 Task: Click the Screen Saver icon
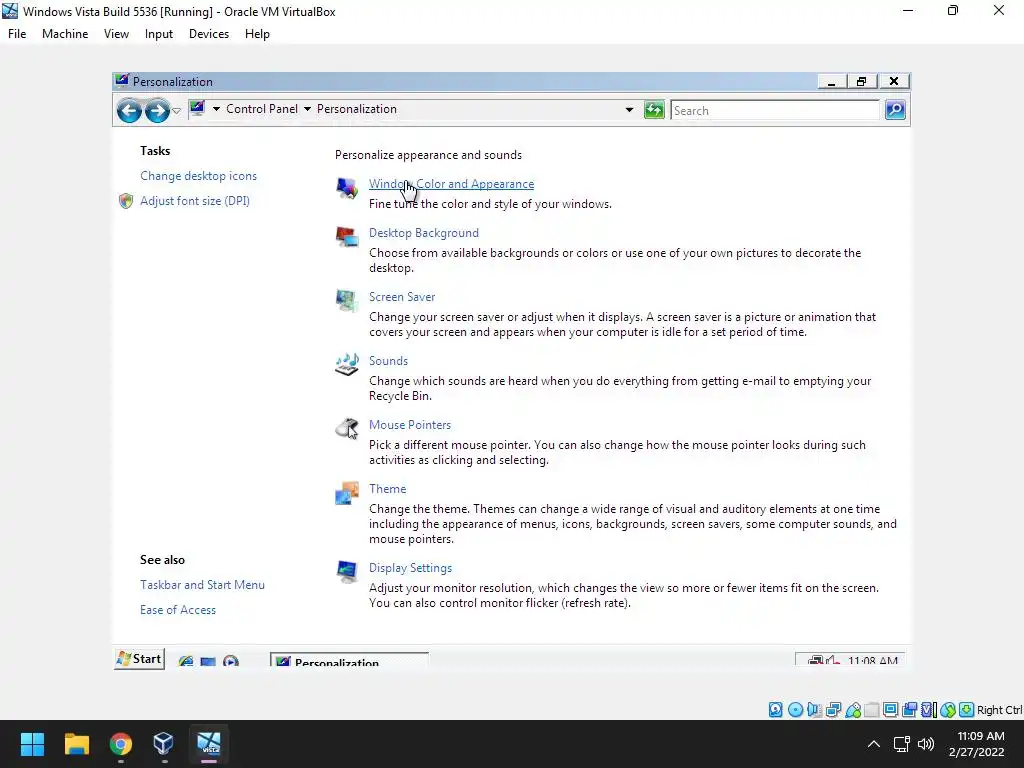pyautogui.click(x=347, y=300)
